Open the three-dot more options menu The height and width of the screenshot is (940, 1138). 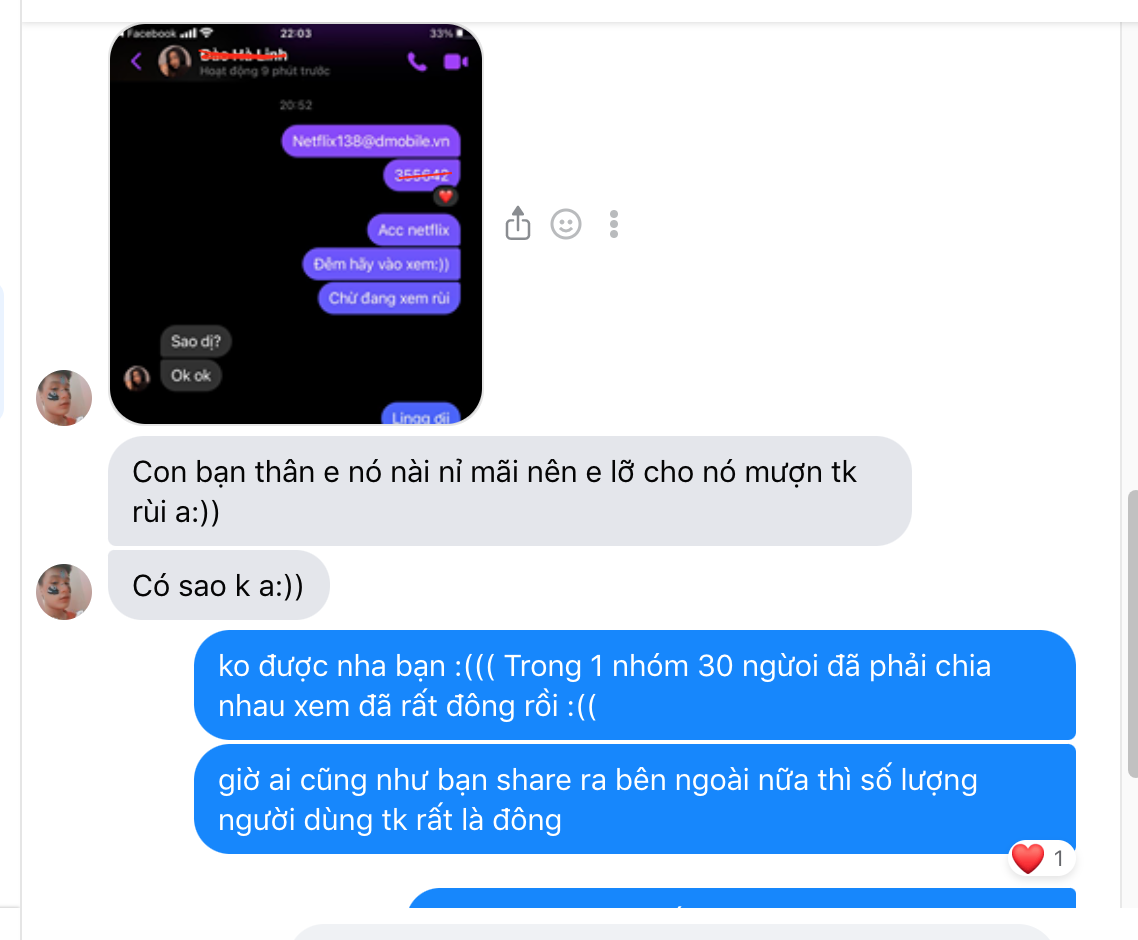pyautogui.click(x=614, y=224)
